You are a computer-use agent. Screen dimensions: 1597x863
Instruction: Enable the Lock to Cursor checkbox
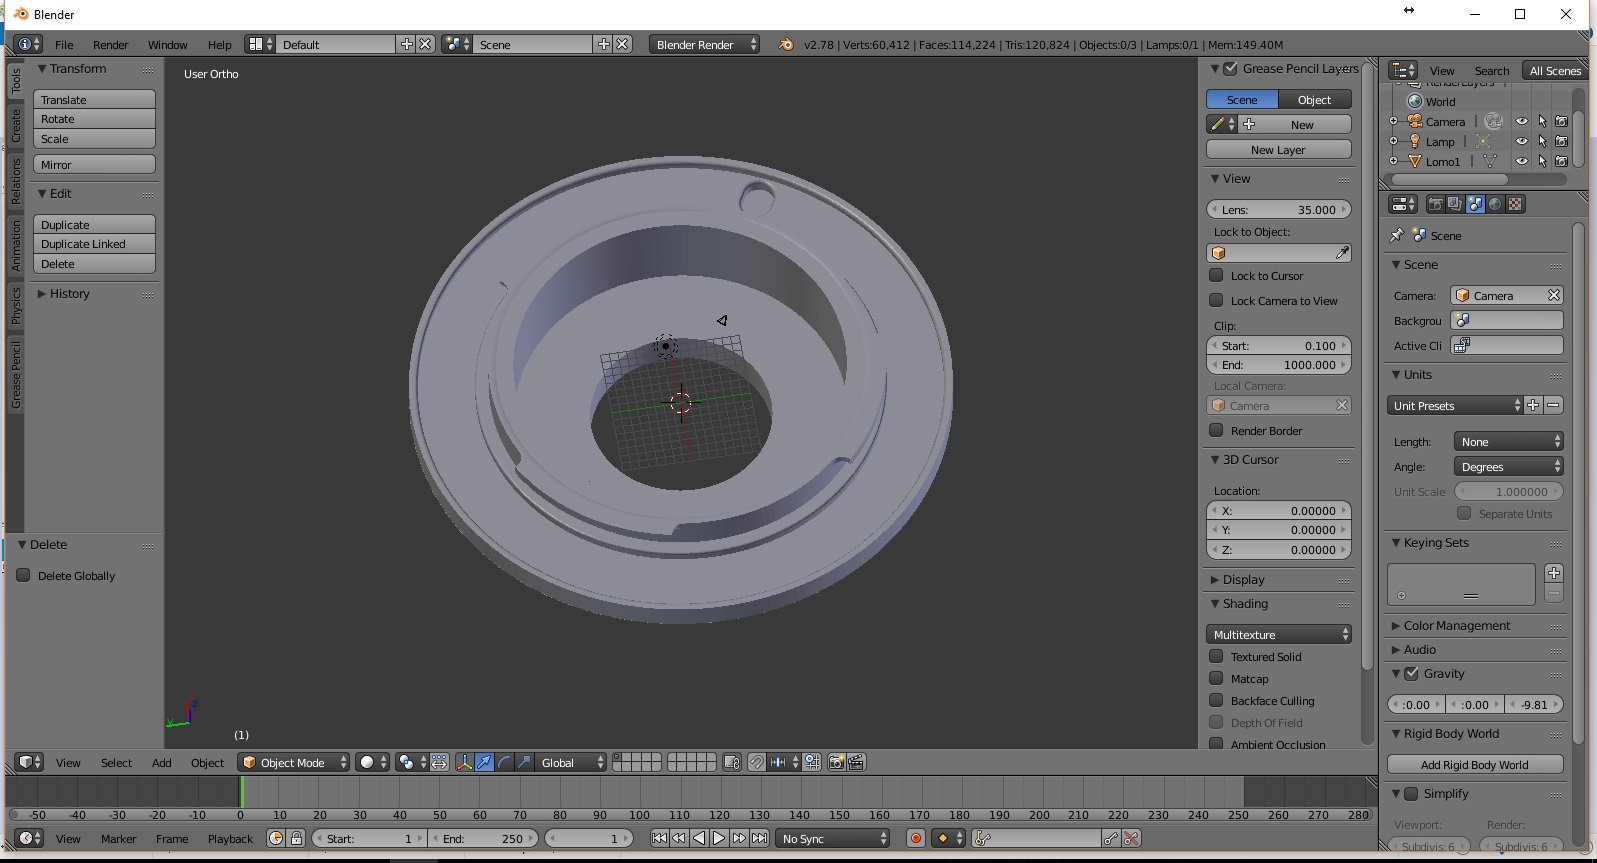click(x=1216, y=276)
